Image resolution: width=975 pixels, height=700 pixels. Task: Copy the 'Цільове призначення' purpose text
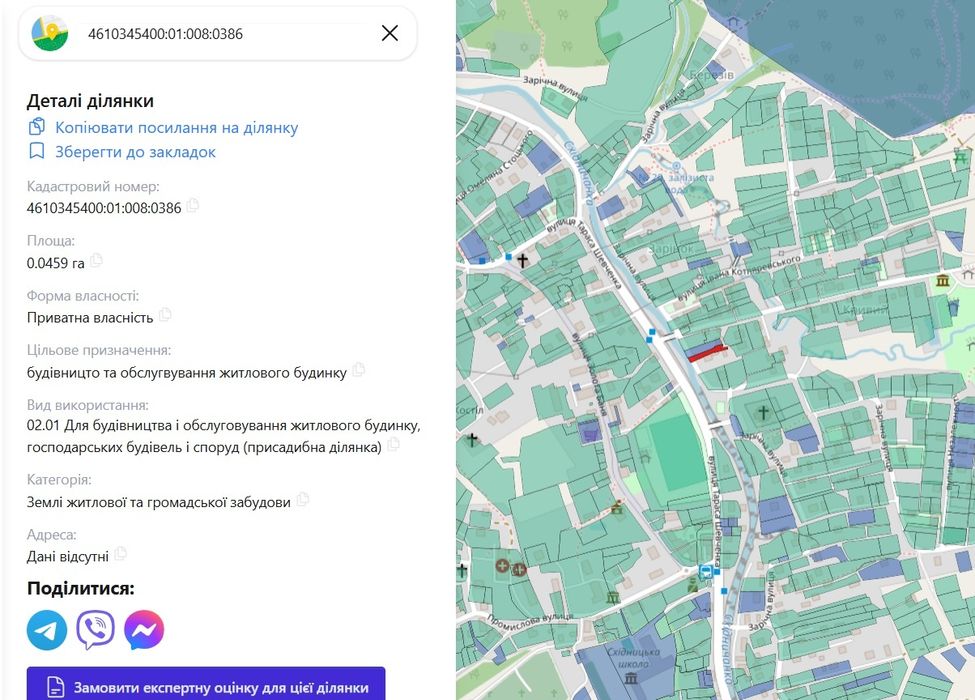coord(358,370)
